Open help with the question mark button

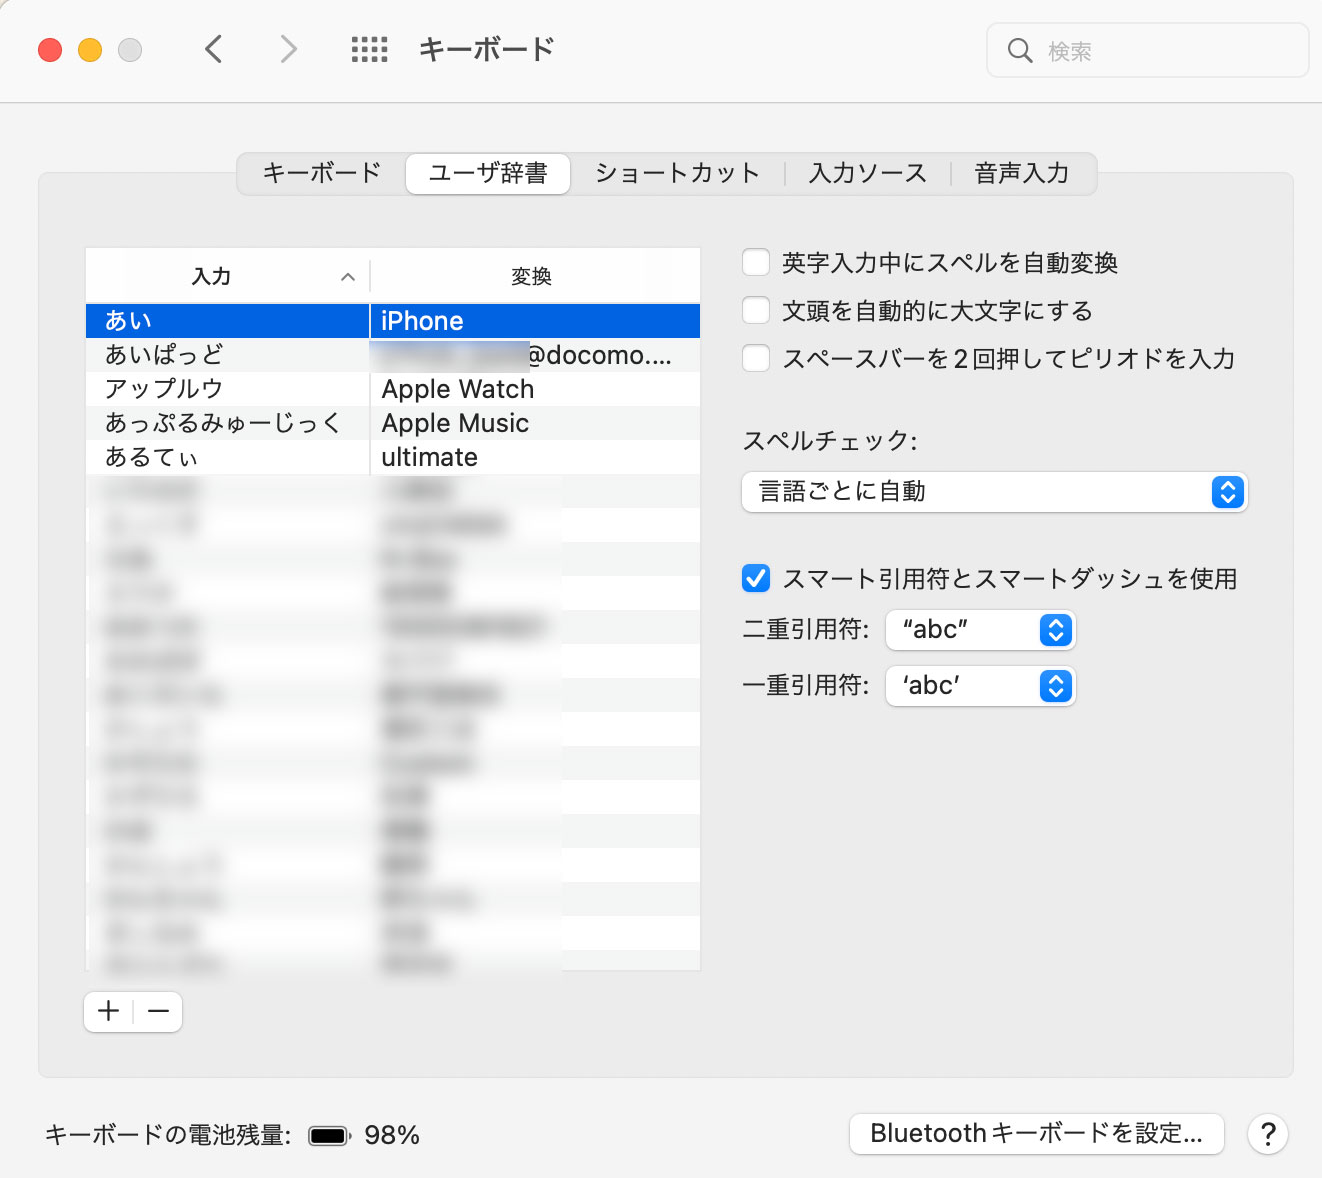(1267, 1134)
